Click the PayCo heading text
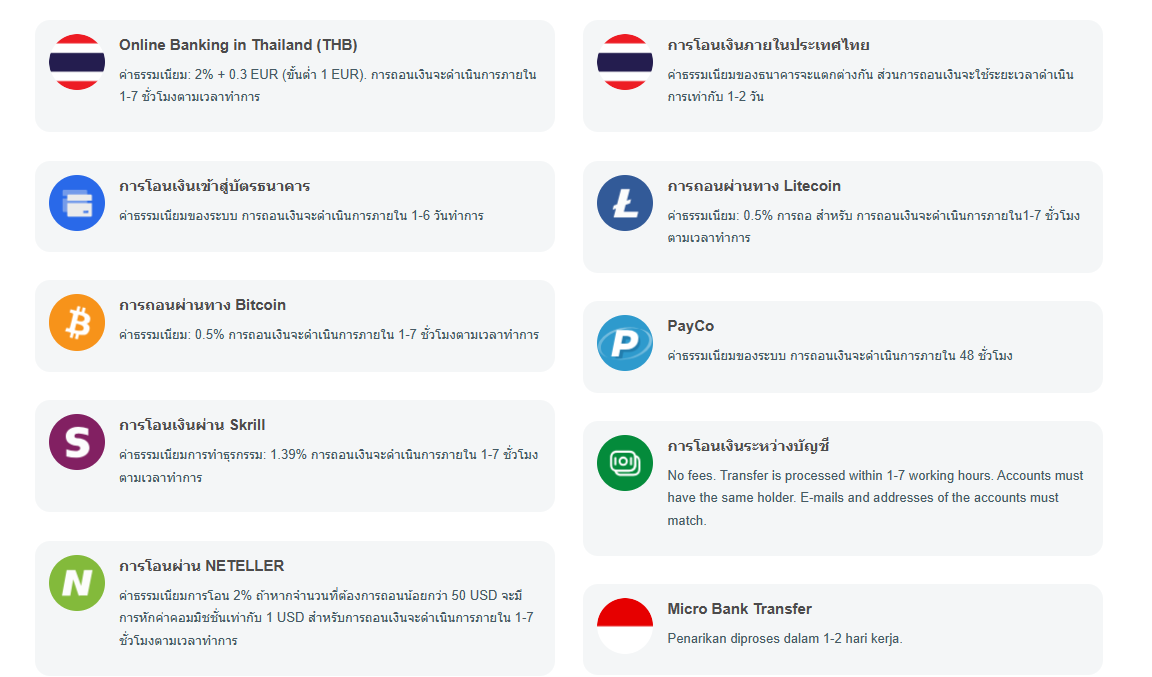 [691, 326]
